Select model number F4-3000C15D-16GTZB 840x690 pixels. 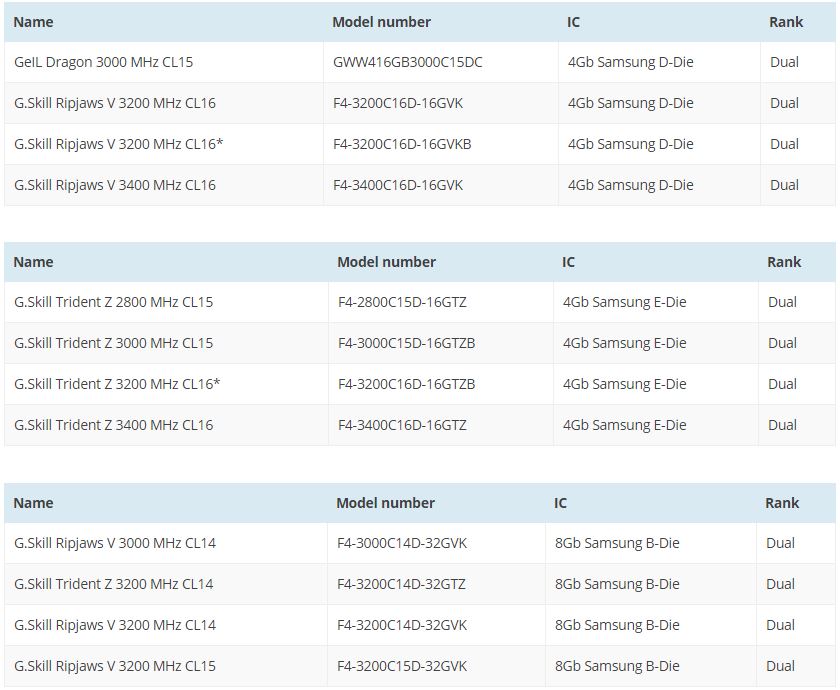point(406,343)
